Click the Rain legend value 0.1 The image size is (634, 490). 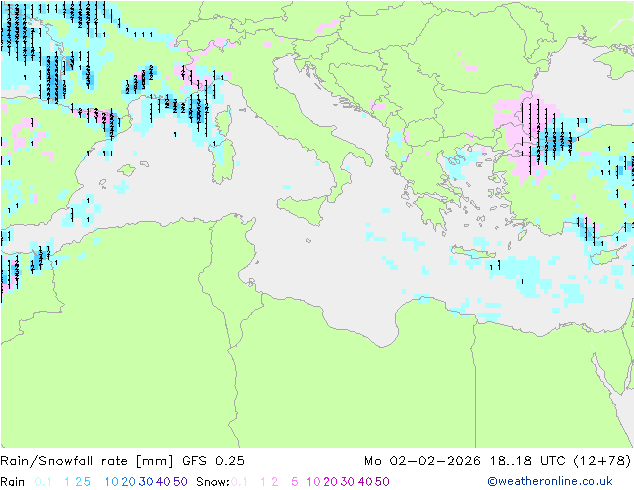click(x=43, y=482)
